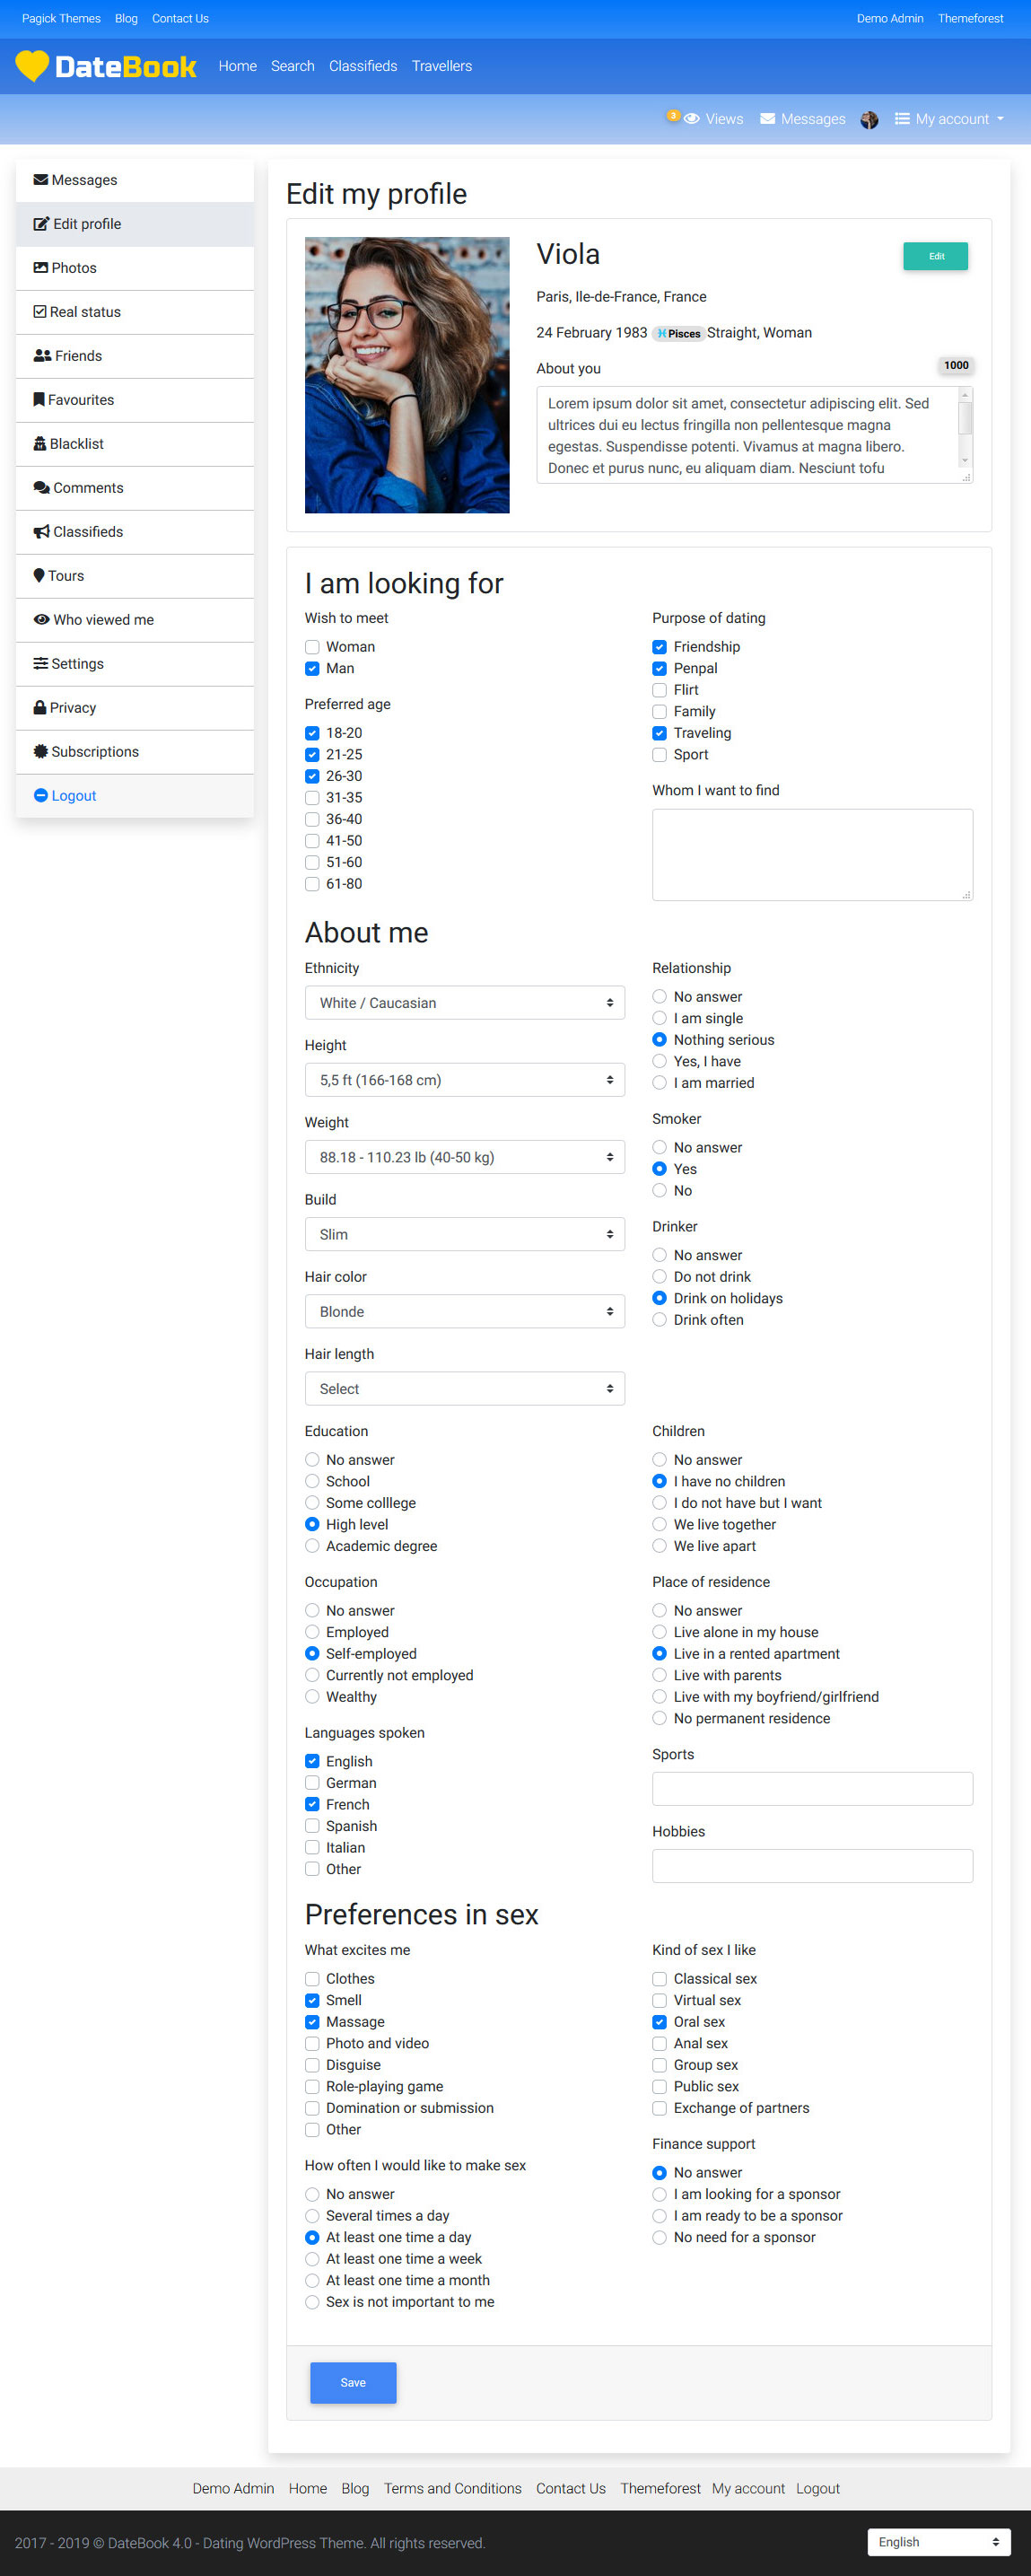This screenshot has height=2576, width=1031.
Task: Click the green Edit button
Action: [x=935, y=256]
